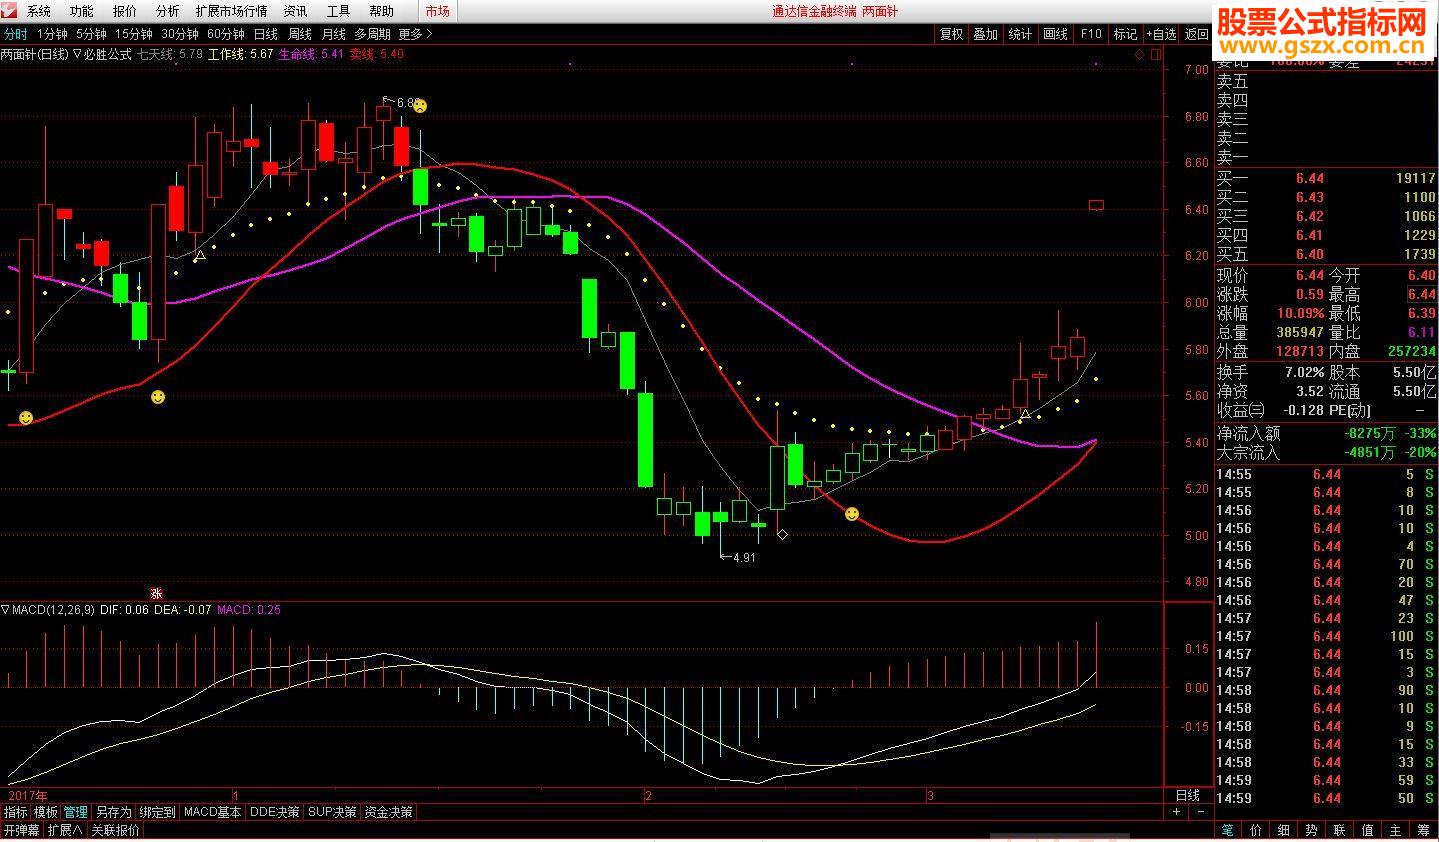Viewport: 1439px width, 842px height.
Task: Expand the 必胜公式 indicator dropdown triangle
Action: click(77, 55)
